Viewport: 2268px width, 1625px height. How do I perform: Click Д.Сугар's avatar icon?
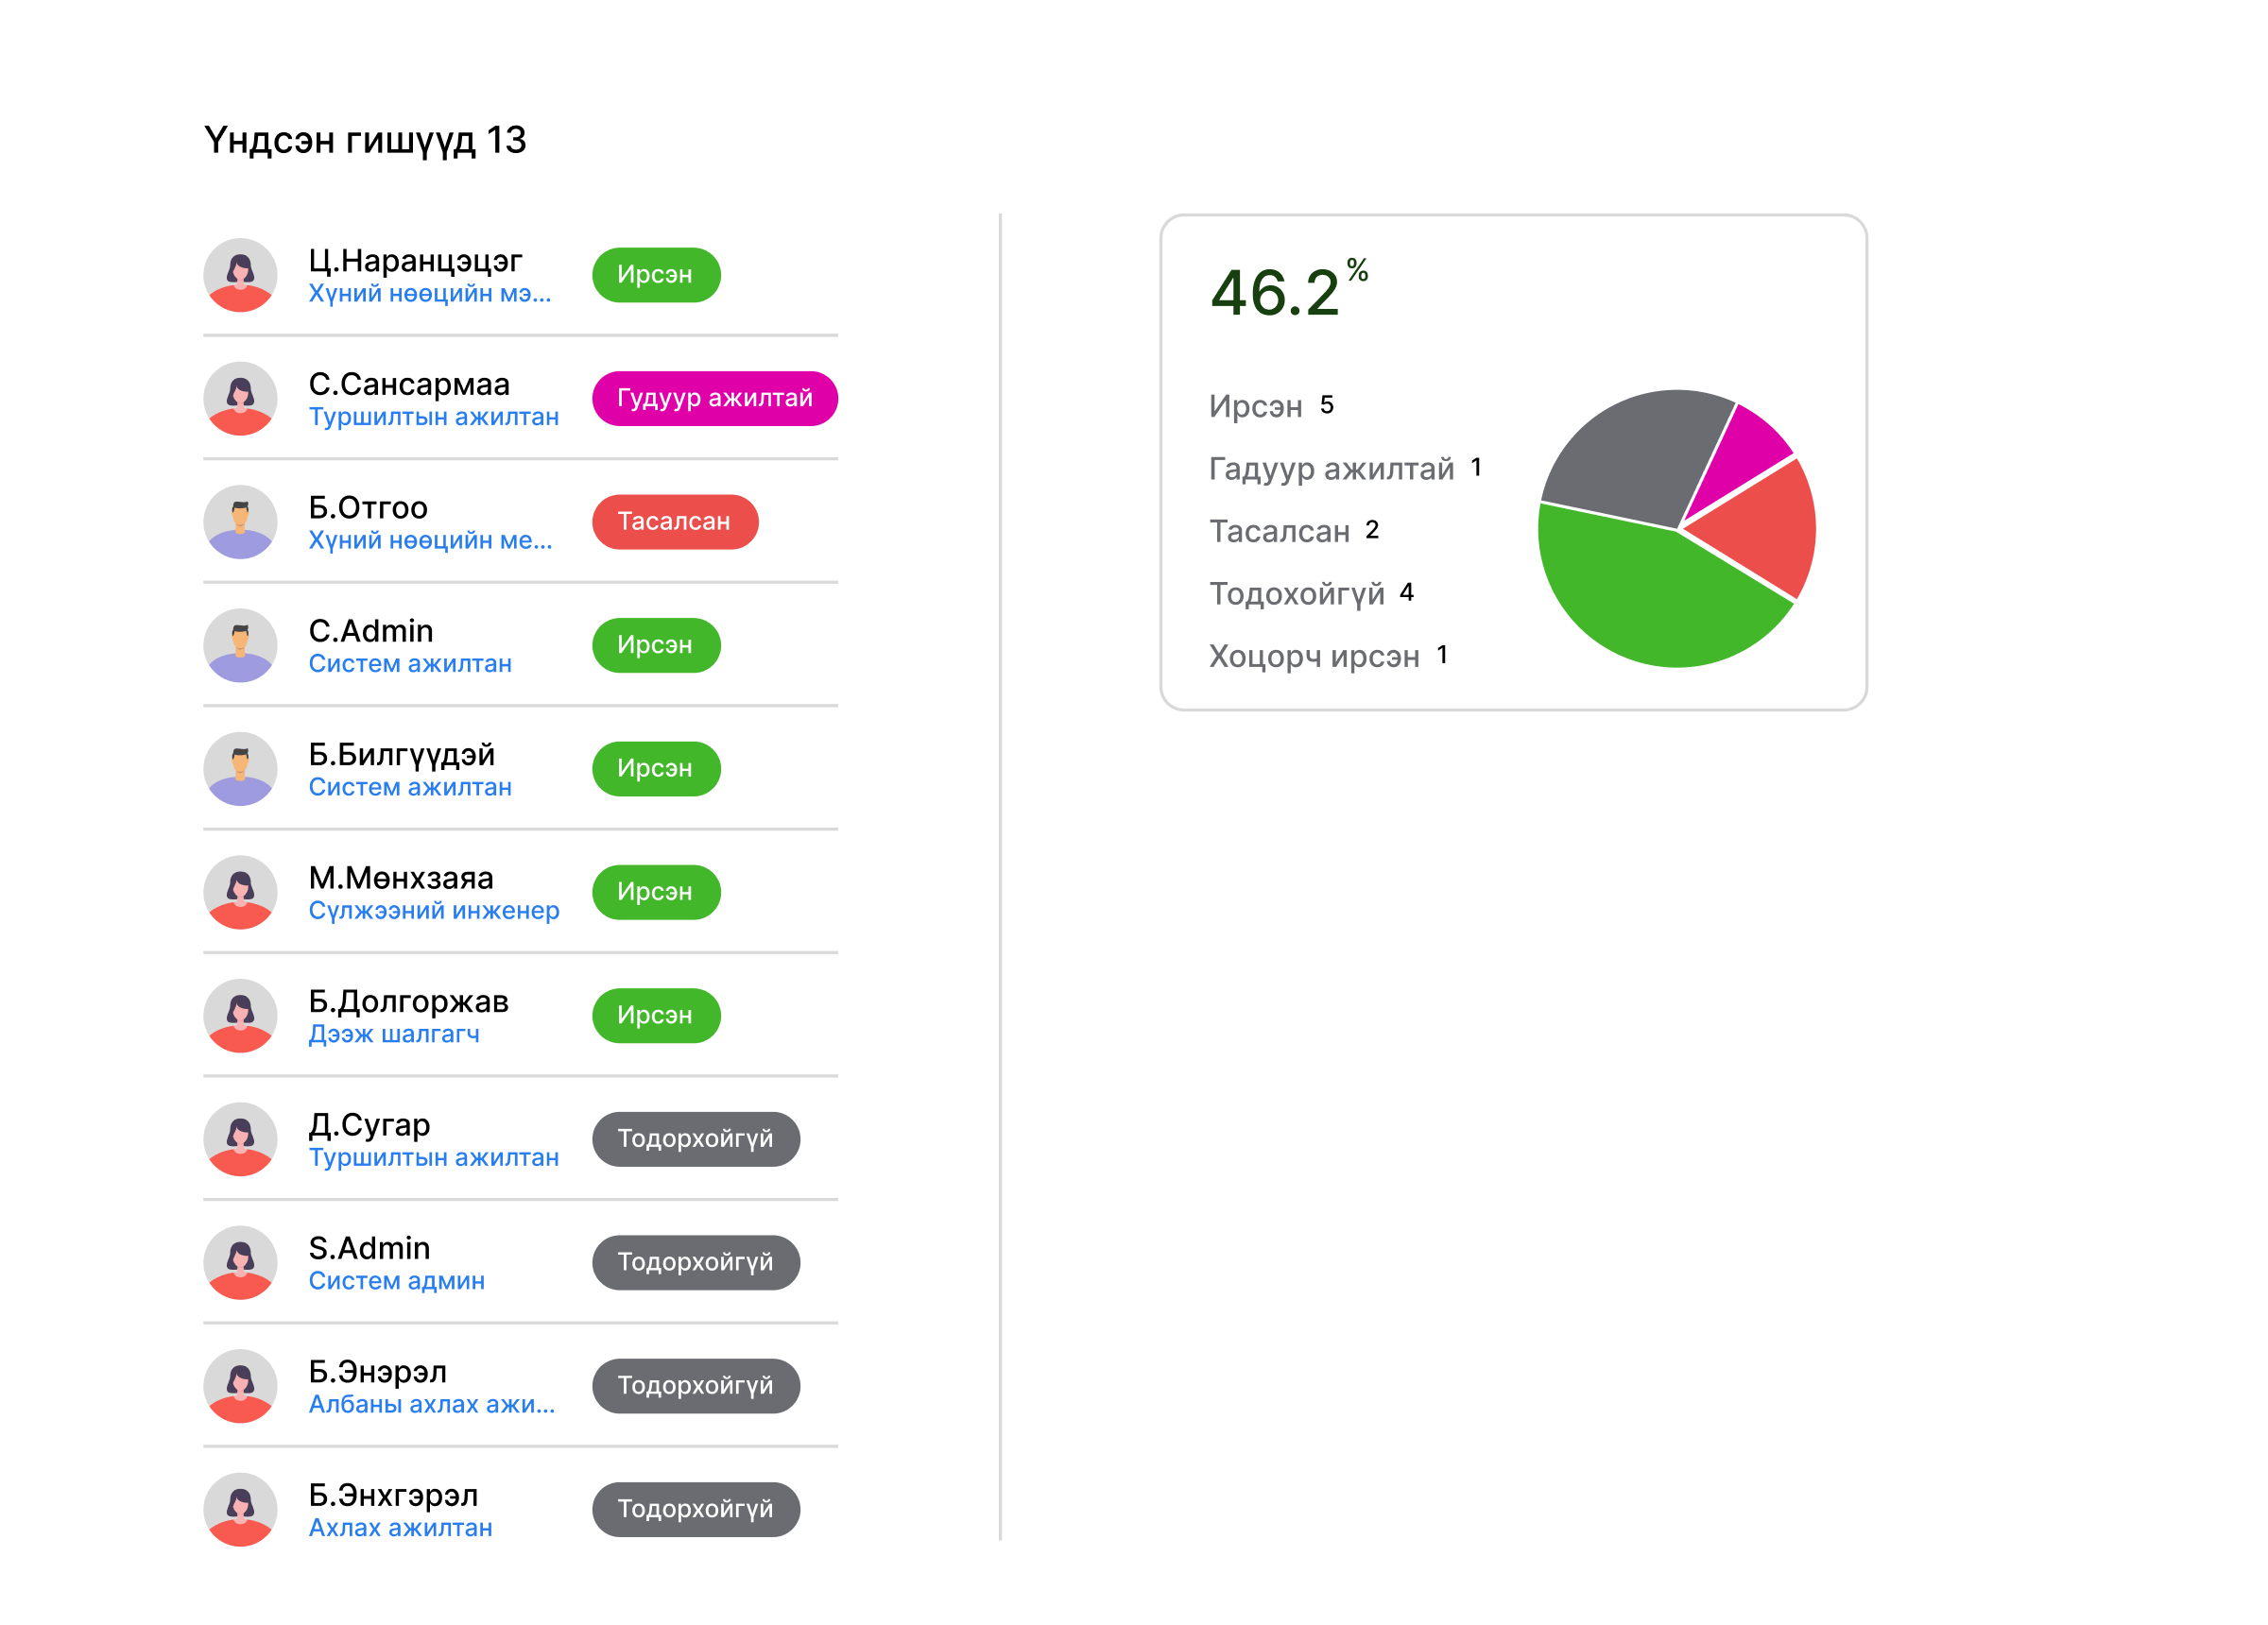(x=240, y=1139)
